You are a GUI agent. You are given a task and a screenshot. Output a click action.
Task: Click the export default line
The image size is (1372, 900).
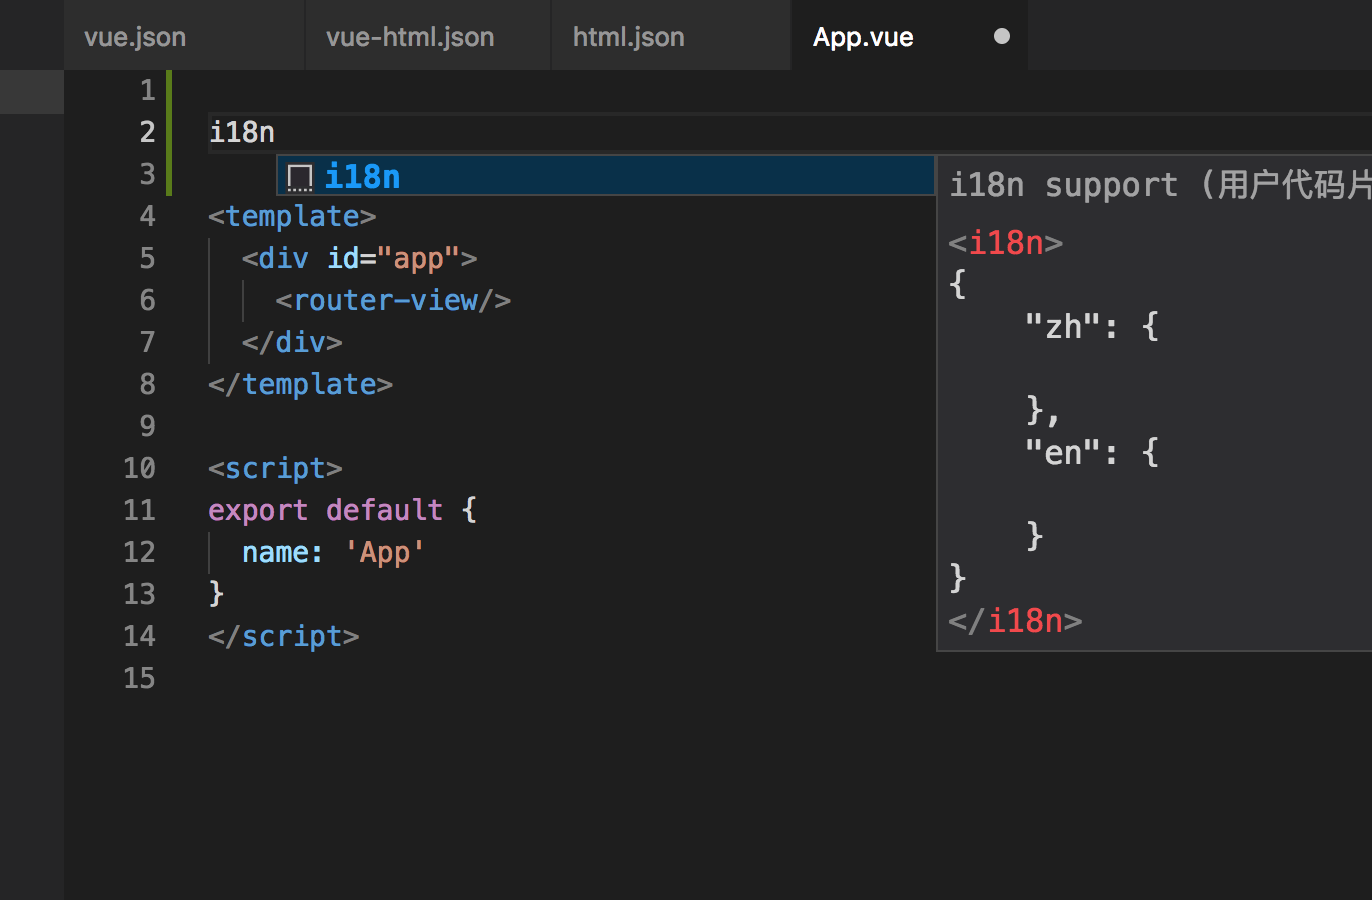click(342, 510)
